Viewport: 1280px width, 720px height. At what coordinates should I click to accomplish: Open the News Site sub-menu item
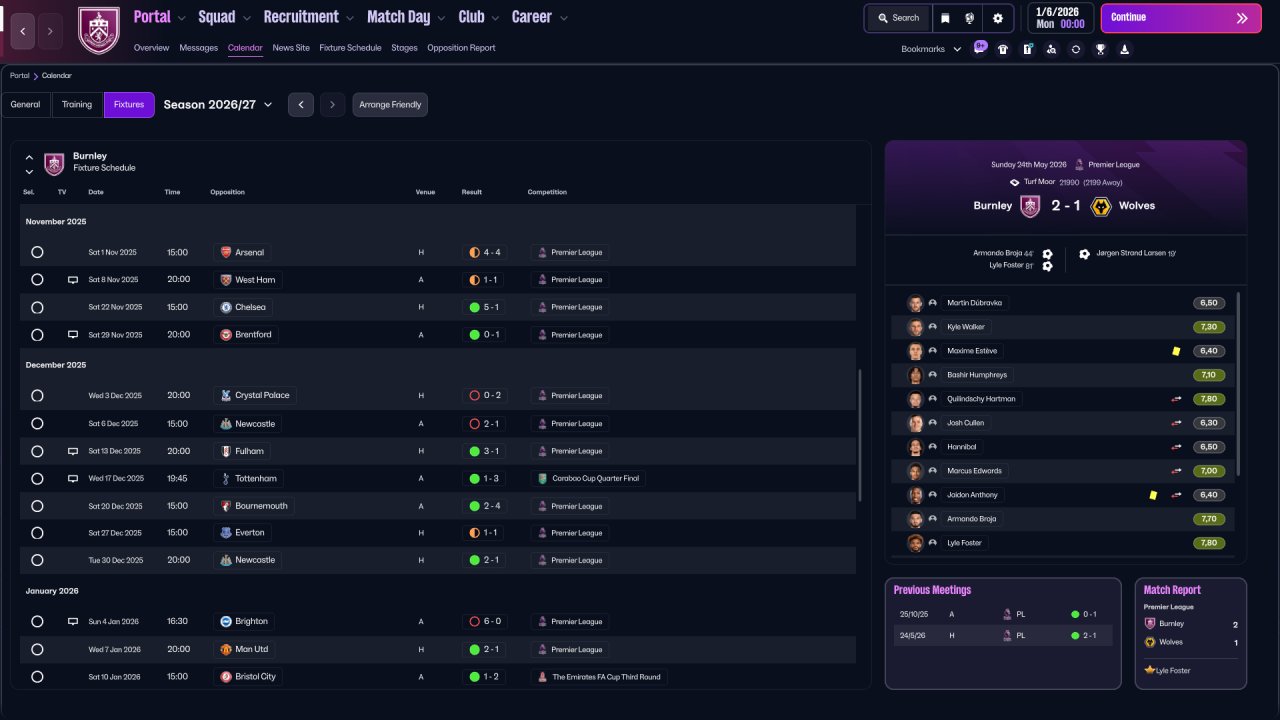[x=291, y=48]
